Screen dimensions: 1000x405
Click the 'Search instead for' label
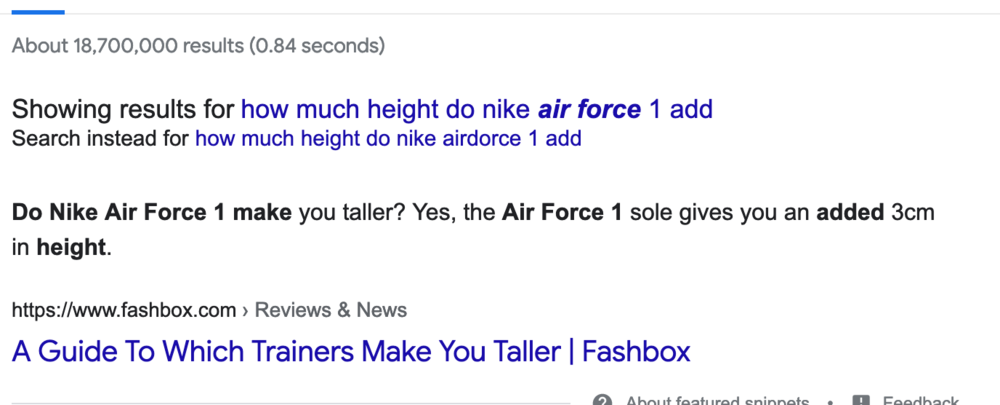[x=100, y=138]
